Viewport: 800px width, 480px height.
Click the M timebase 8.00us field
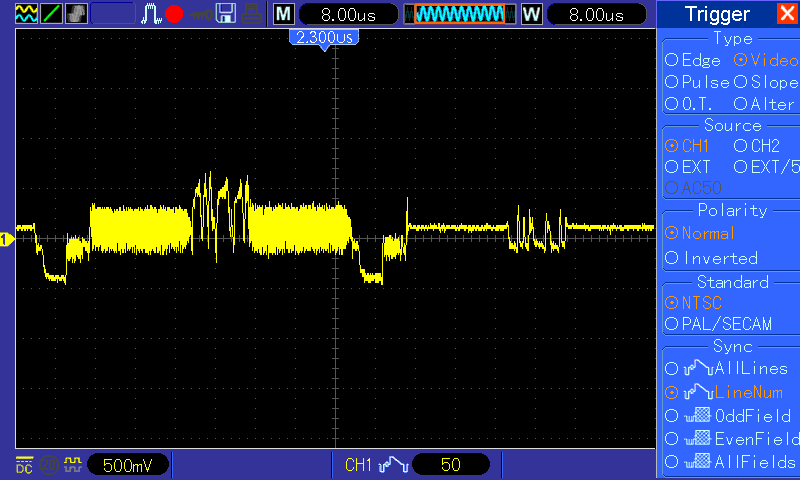coord(348,14)
